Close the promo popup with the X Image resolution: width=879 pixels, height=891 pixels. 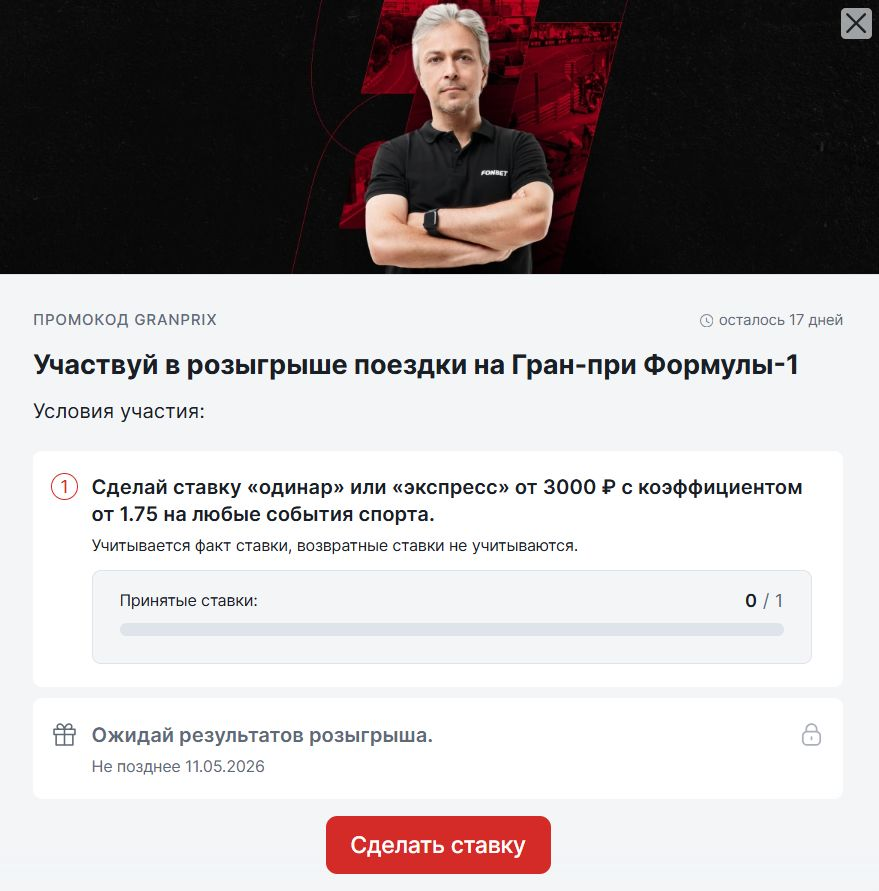click(856, 24)
